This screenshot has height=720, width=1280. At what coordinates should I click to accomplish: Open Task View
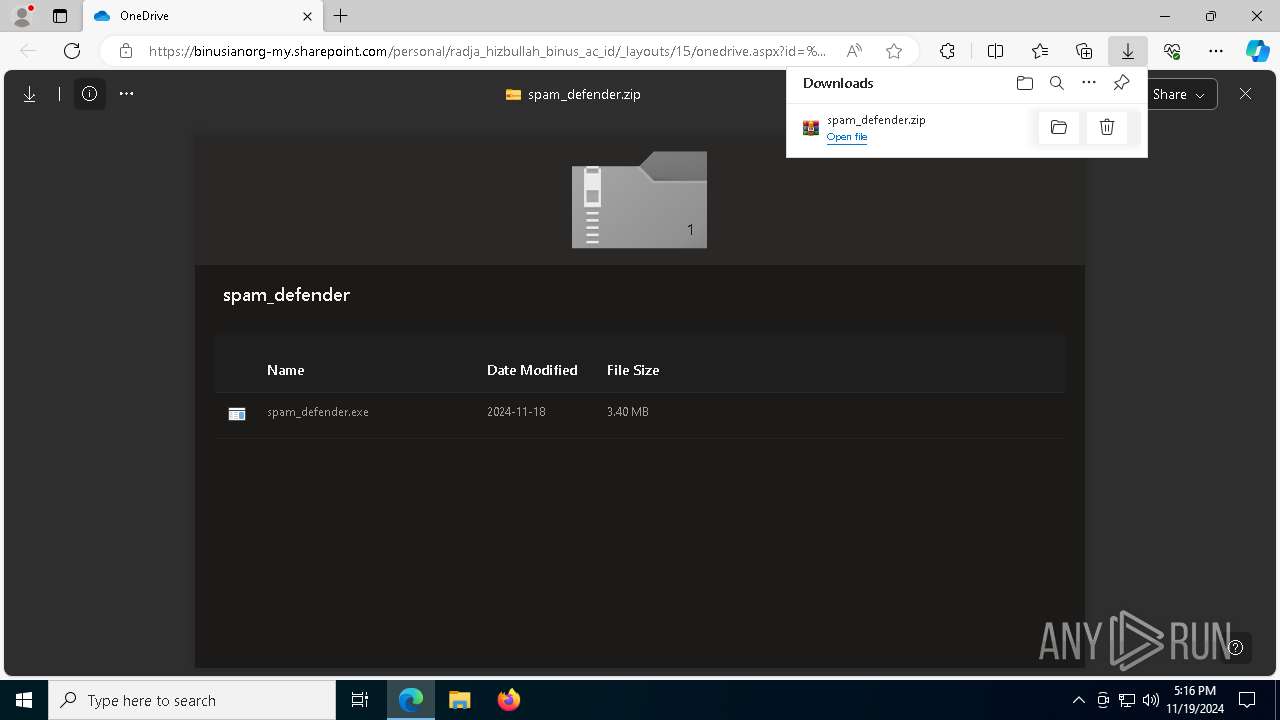coord(360,700)
